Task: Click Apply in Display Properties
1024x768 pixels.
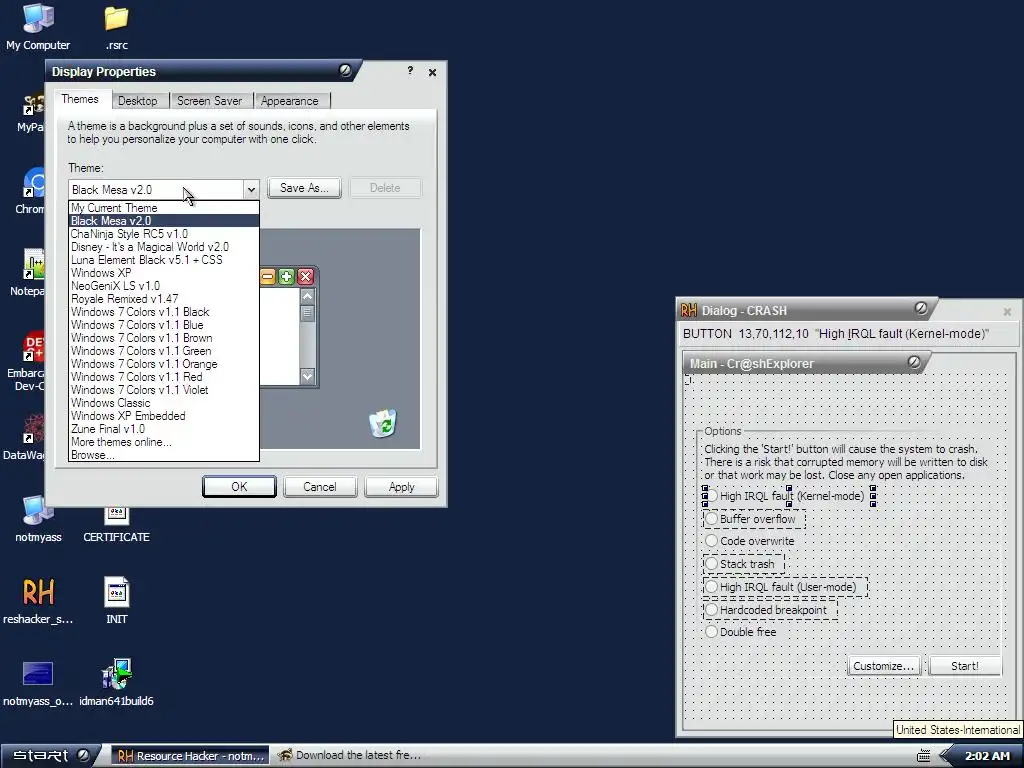Action: point(401,487)
